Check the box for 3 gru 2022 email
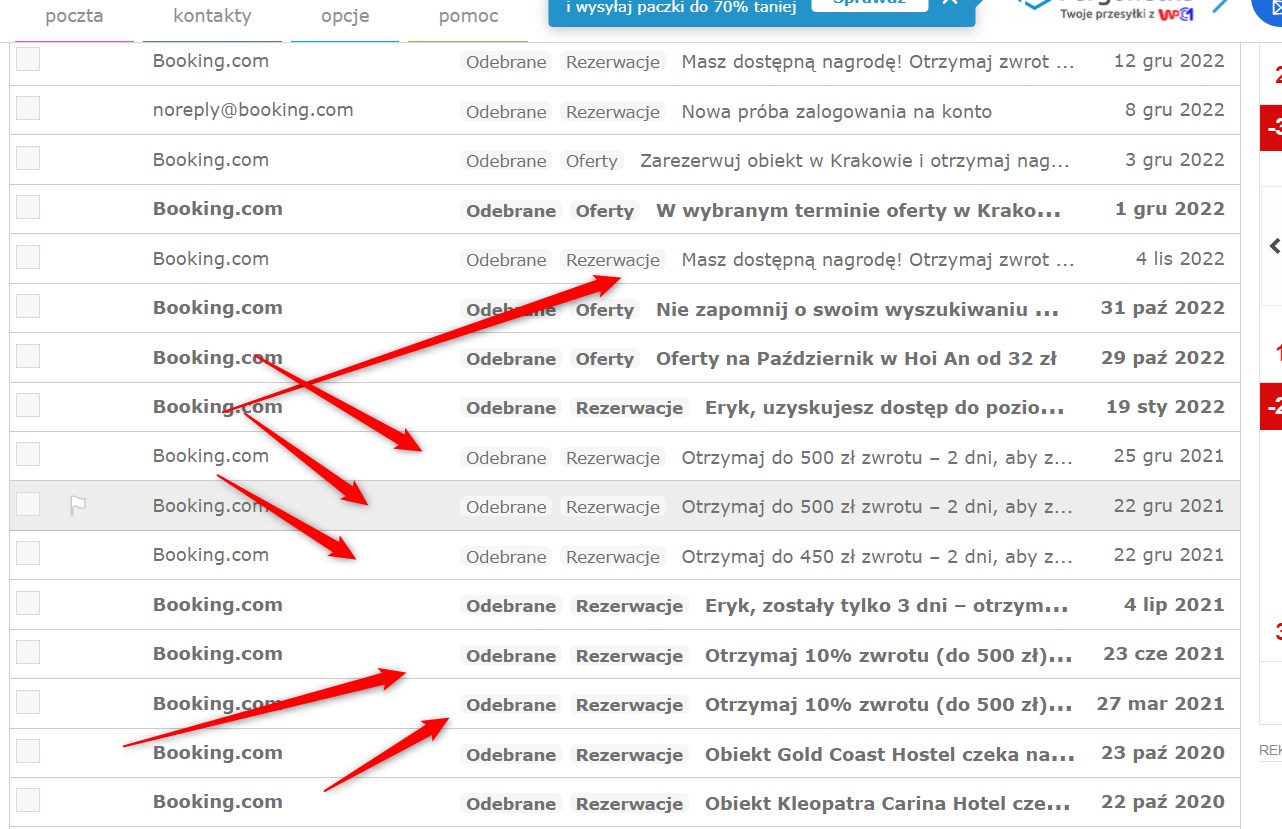The height and width of the screenshot is (829, 1282). click(x=28, y=158)
